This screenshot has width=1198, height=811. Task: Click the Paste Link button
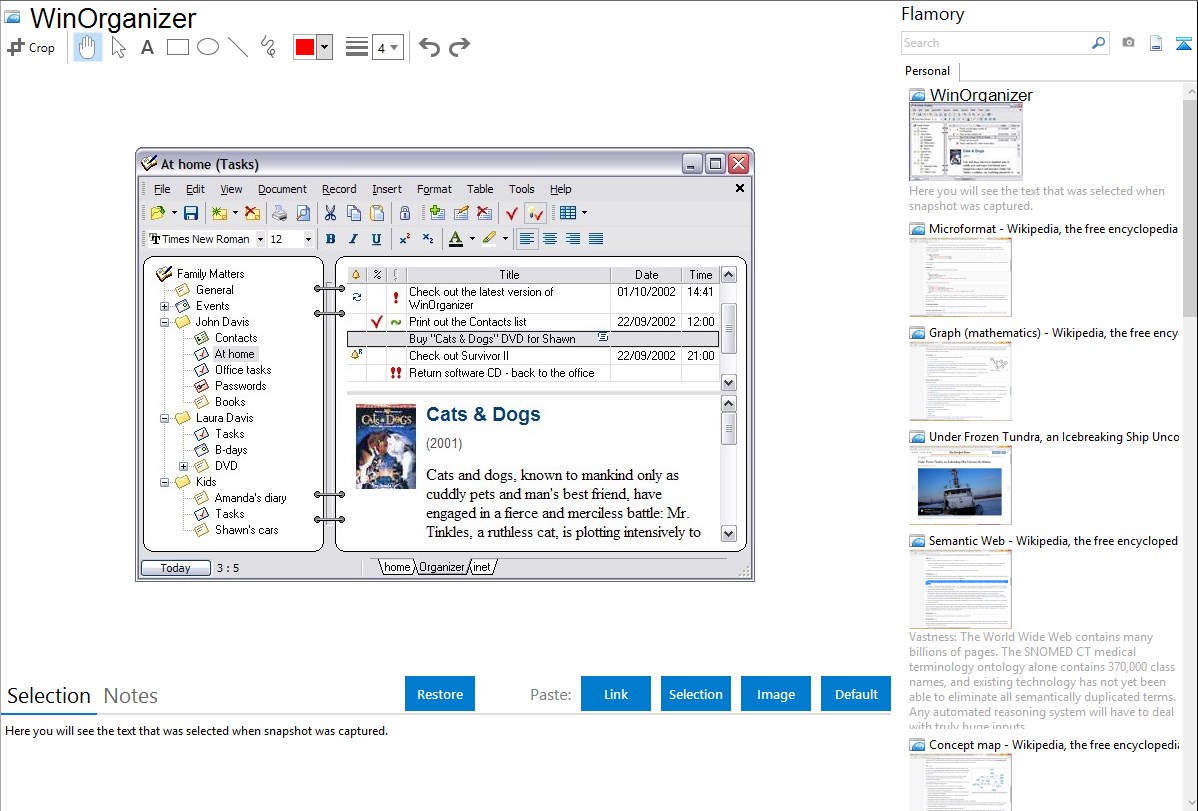pyautogui.click(x=616, y=694)
